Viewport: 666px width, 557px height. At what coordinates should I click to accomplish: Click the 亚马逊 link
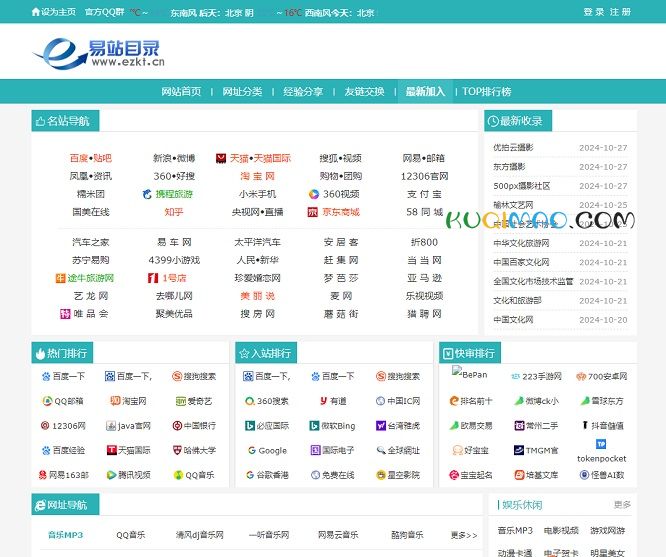tap(424, 278)
